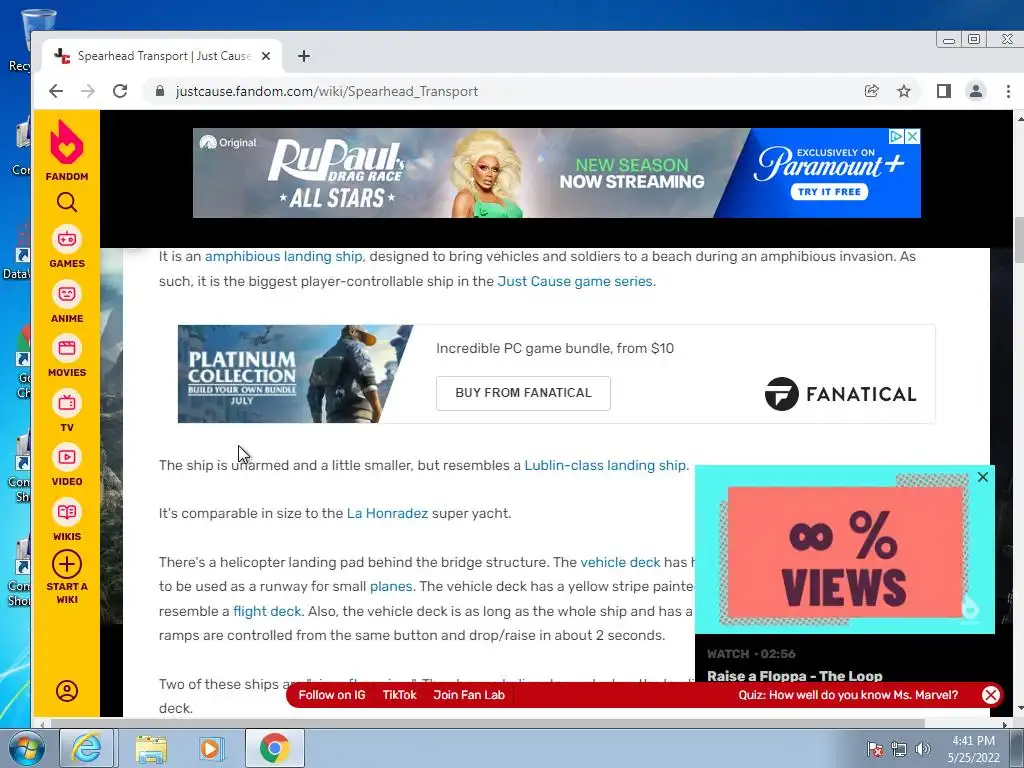The width and height of the screenshot is (1024, 768).
Task: Open the Games section in sidebar
Action: pyautogui.click(x=67, y=248)
